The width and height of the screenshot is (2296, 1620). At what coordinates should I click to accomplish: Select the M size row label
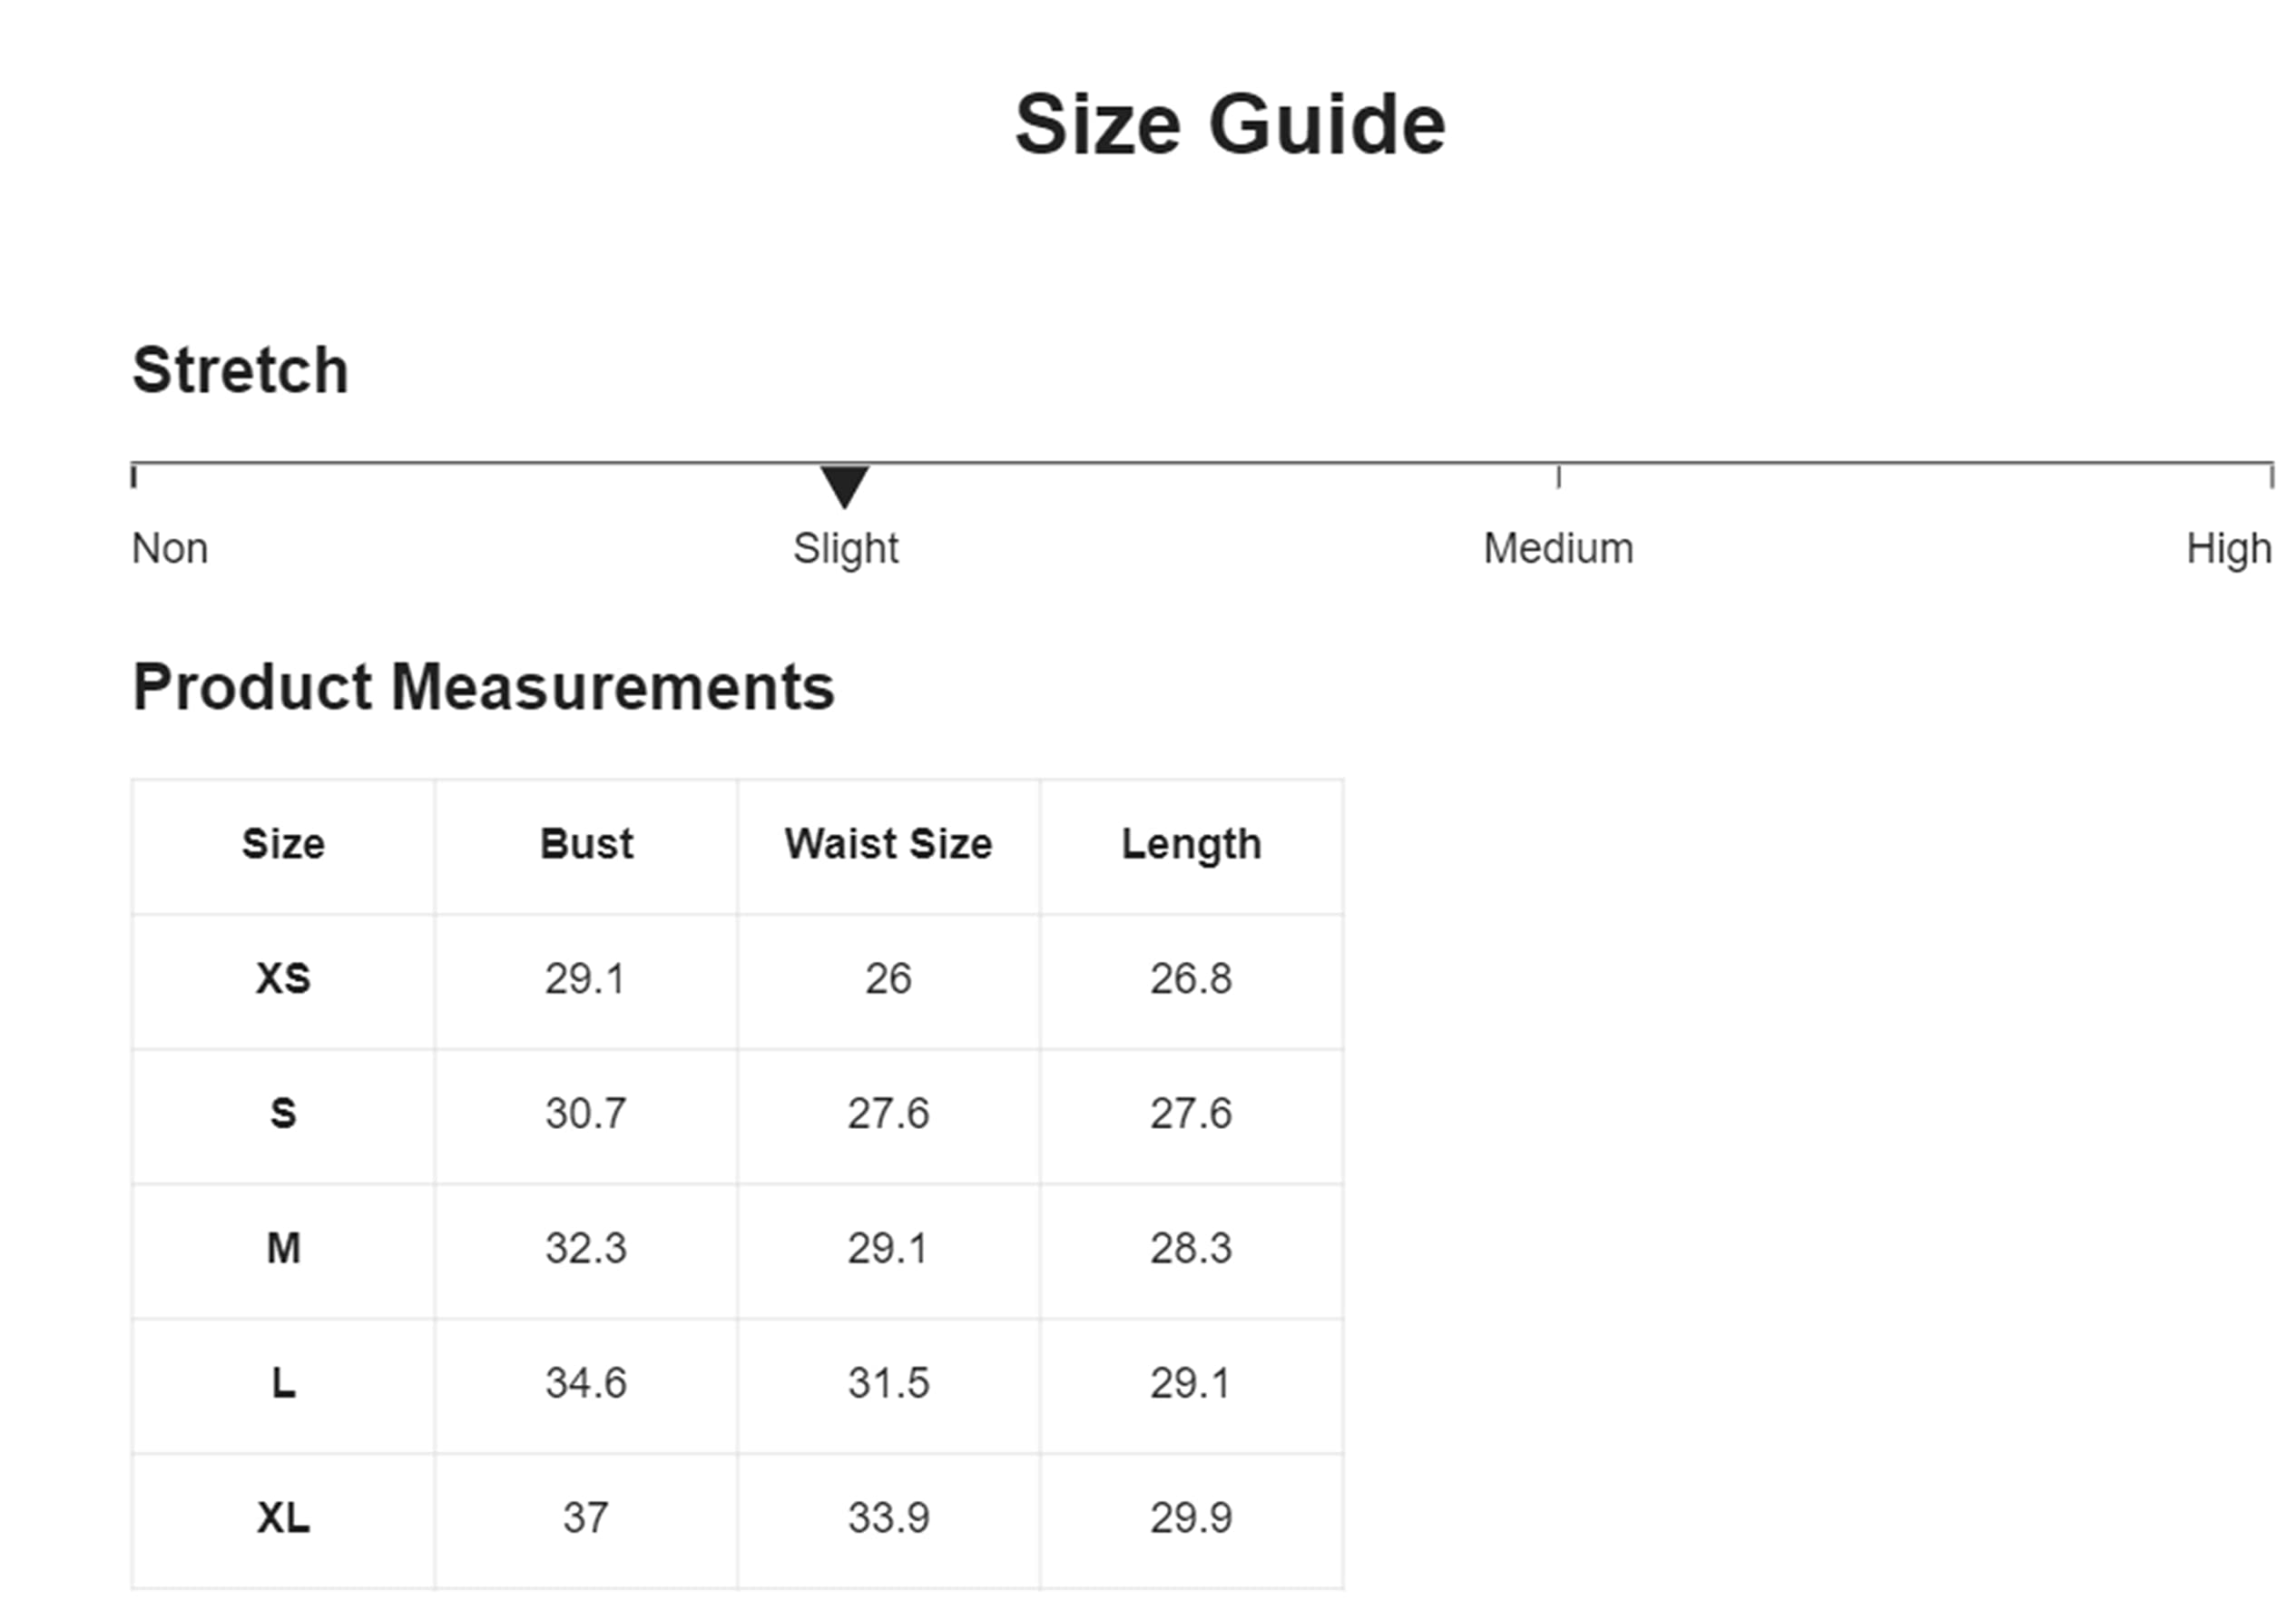pos(283,1248)
